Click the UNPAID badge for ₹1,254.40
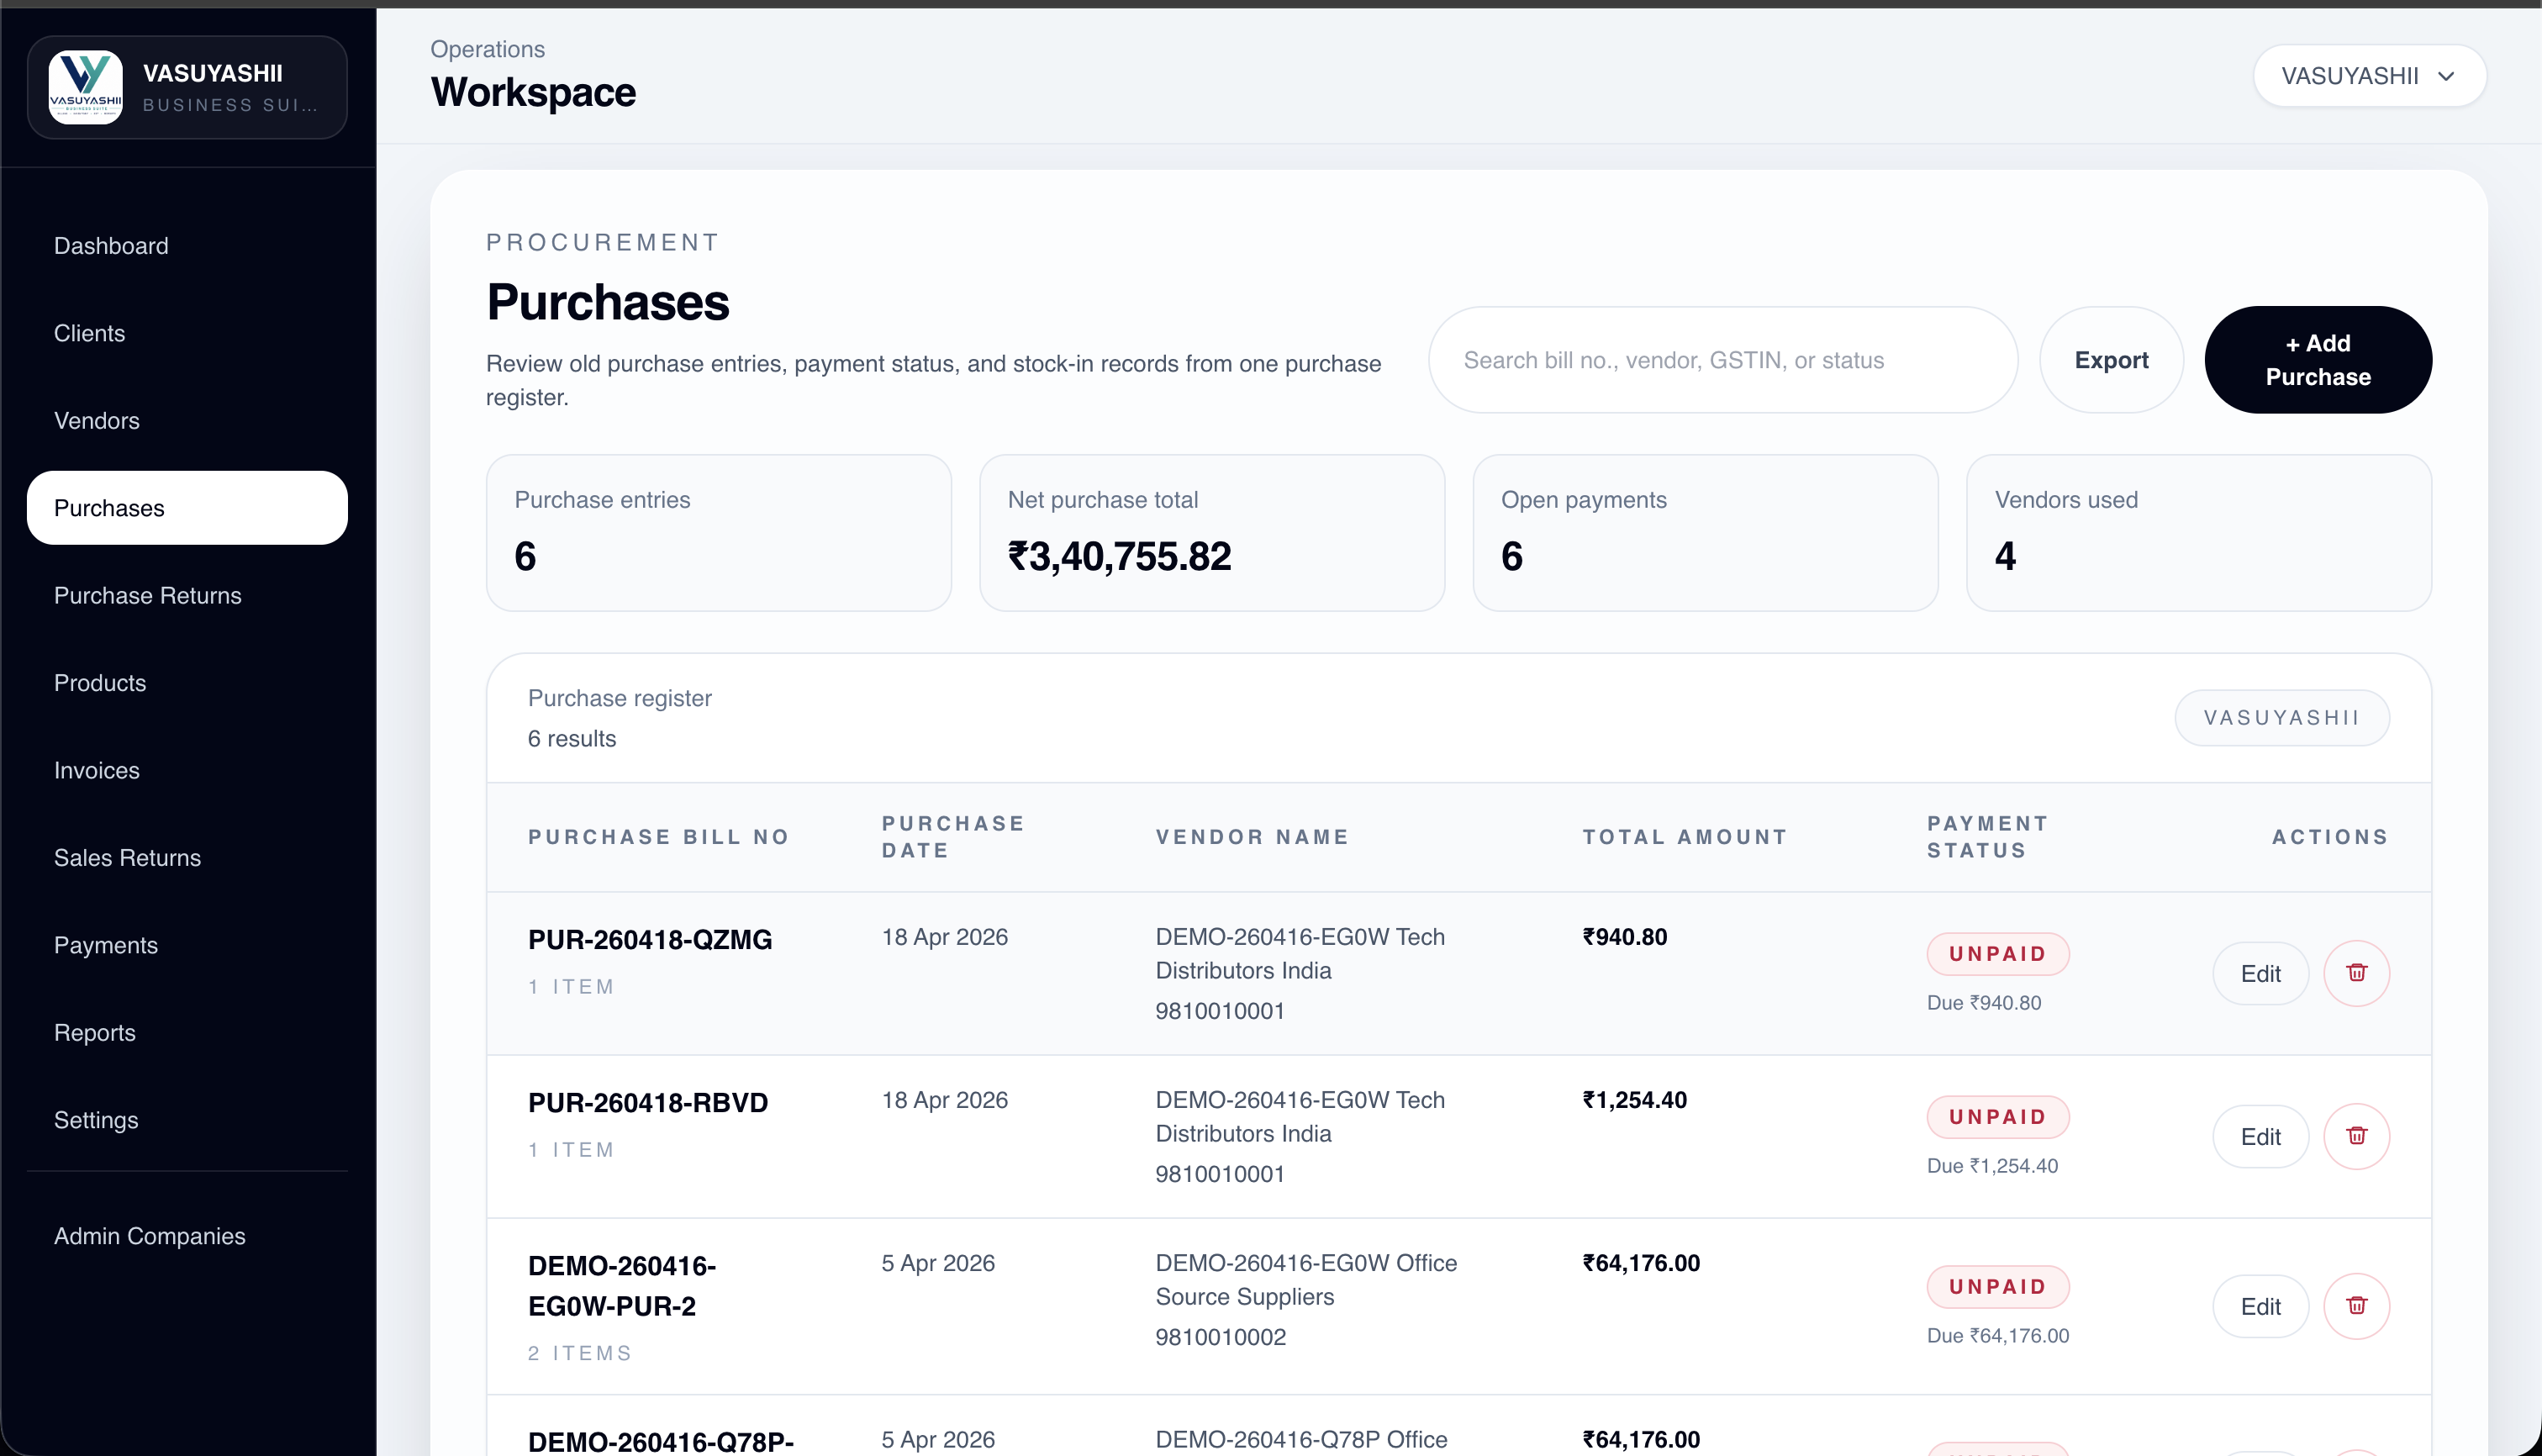 pyautogui.click(x=1998, y=1117)
